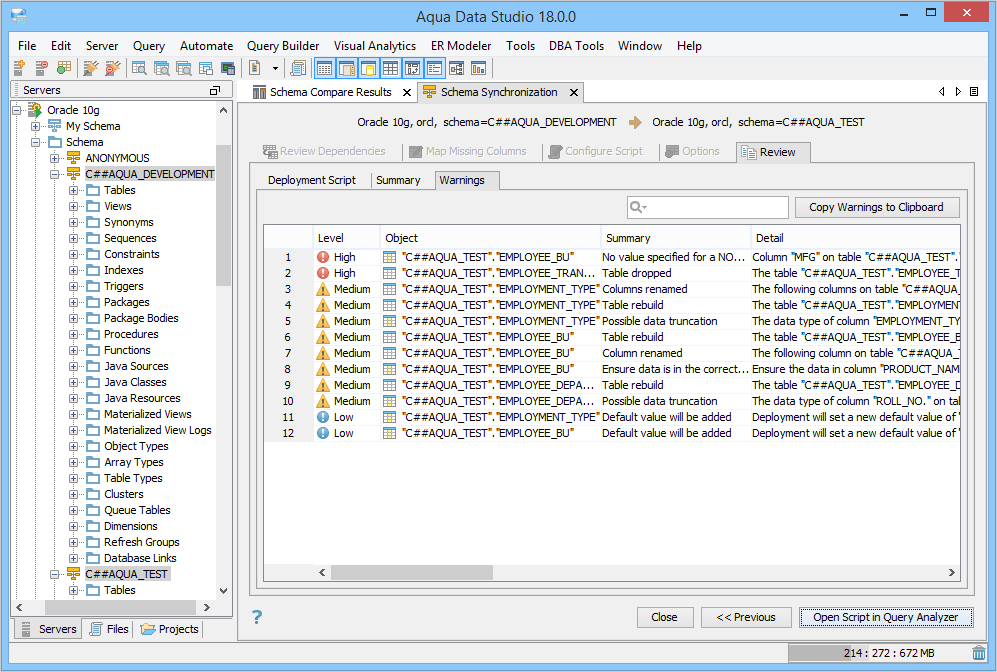
Task: Click the Close button at dialog bottom
Action: point(664,617)
